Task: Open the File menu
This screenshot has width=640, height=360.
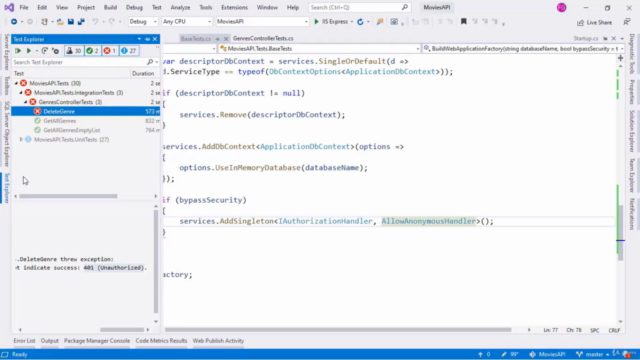Action: pos(24,7)
